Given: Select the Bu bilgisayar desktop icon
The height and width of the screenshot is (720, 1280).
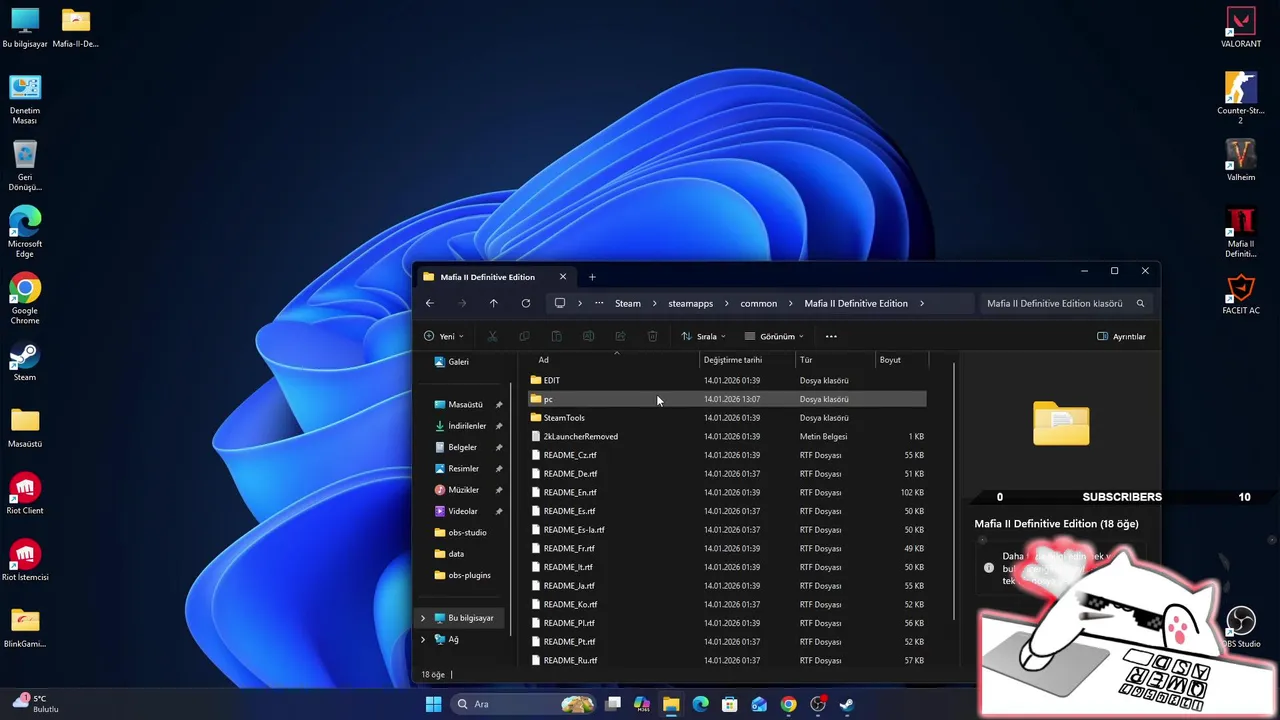Looking at the screenshot, I should click(25, 28).
